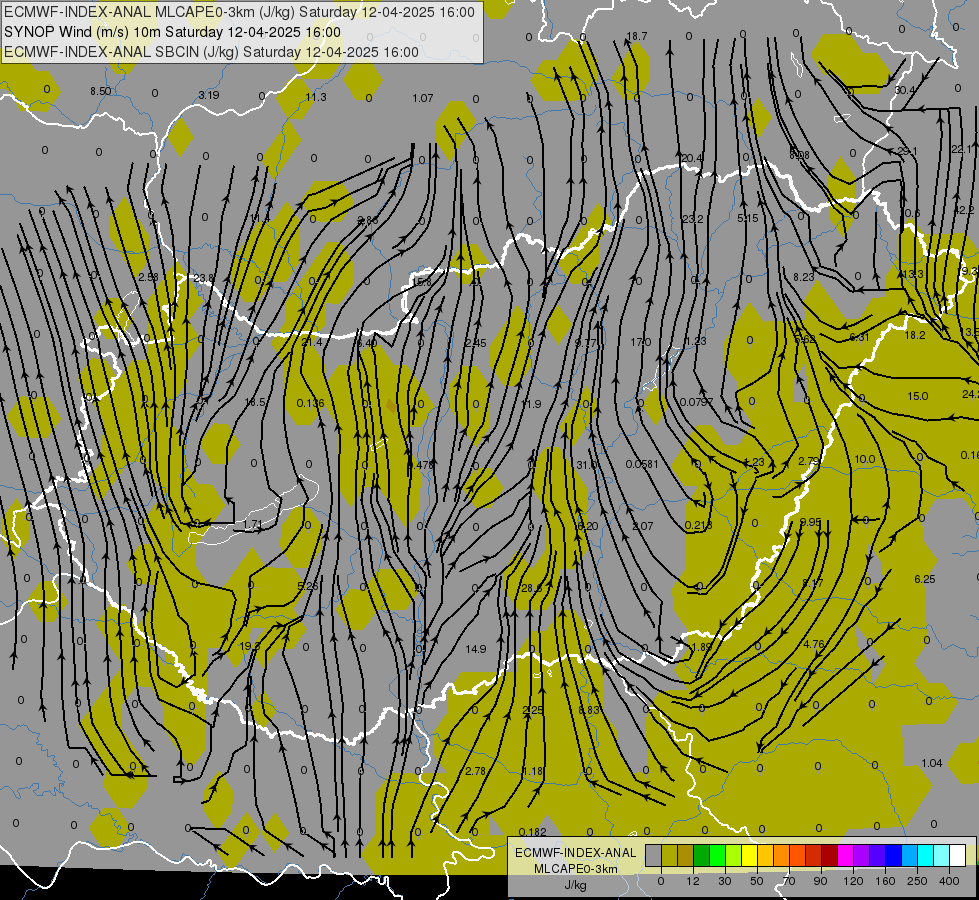This screenshot has height=900, width=979.
Task: Choose the dark red legend swatch
Action: tap(829, 856)
